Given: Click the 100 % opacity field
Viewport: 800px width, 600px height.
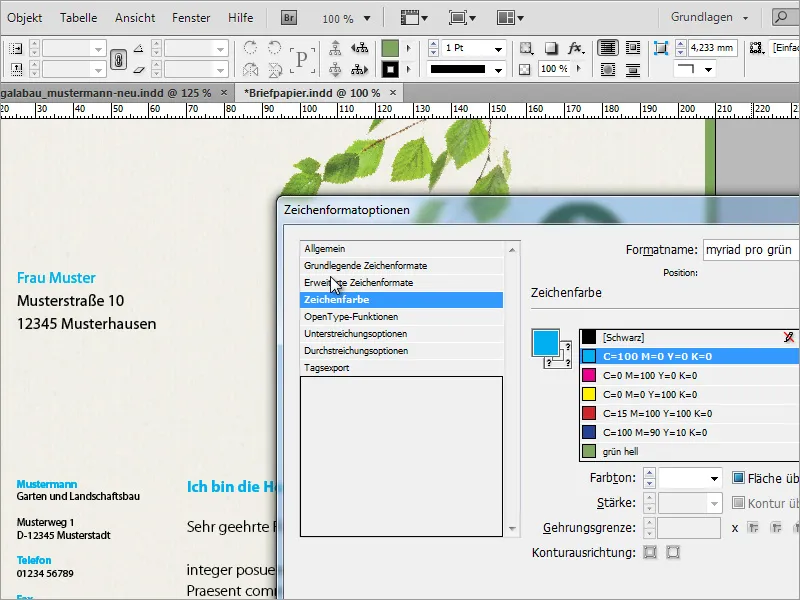Looking at the screenshot, I should [x=554, y=69].
